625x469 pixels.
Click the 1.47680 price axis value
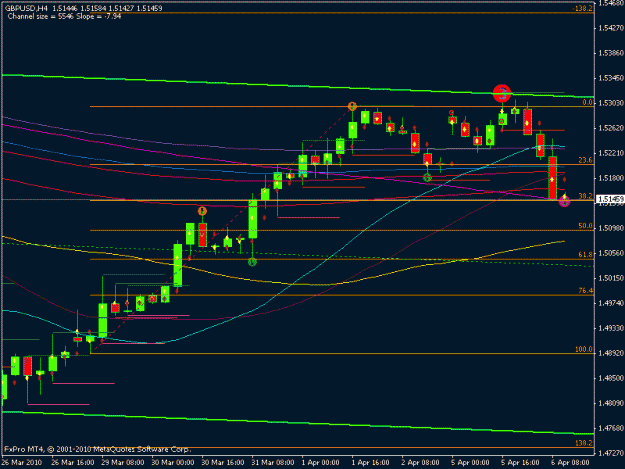611,428
